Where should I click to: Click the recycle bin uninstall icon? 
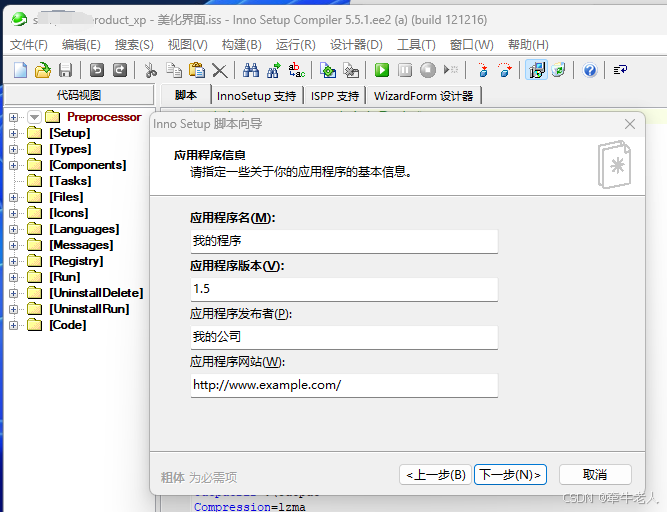[559, 70]
